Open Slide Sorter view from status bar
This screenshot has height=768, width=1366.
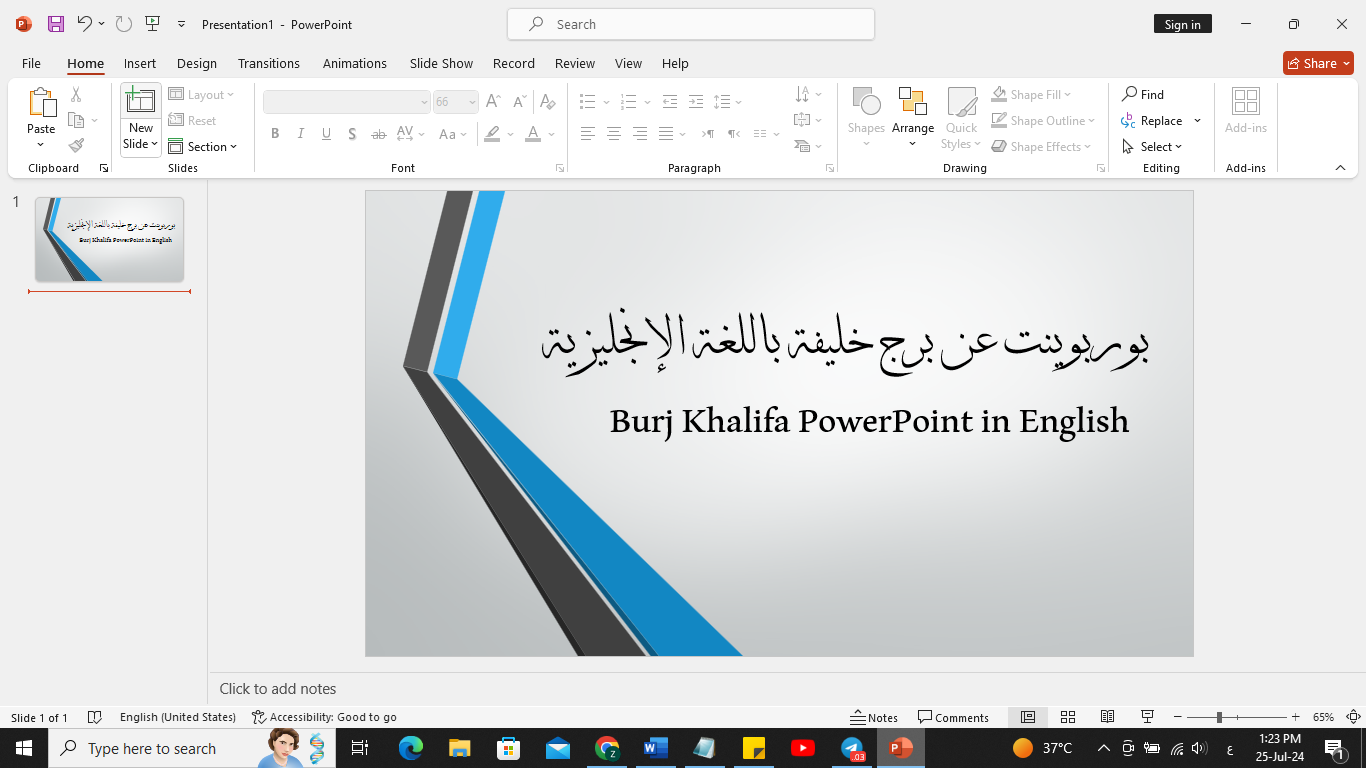tap(1068, 717)
